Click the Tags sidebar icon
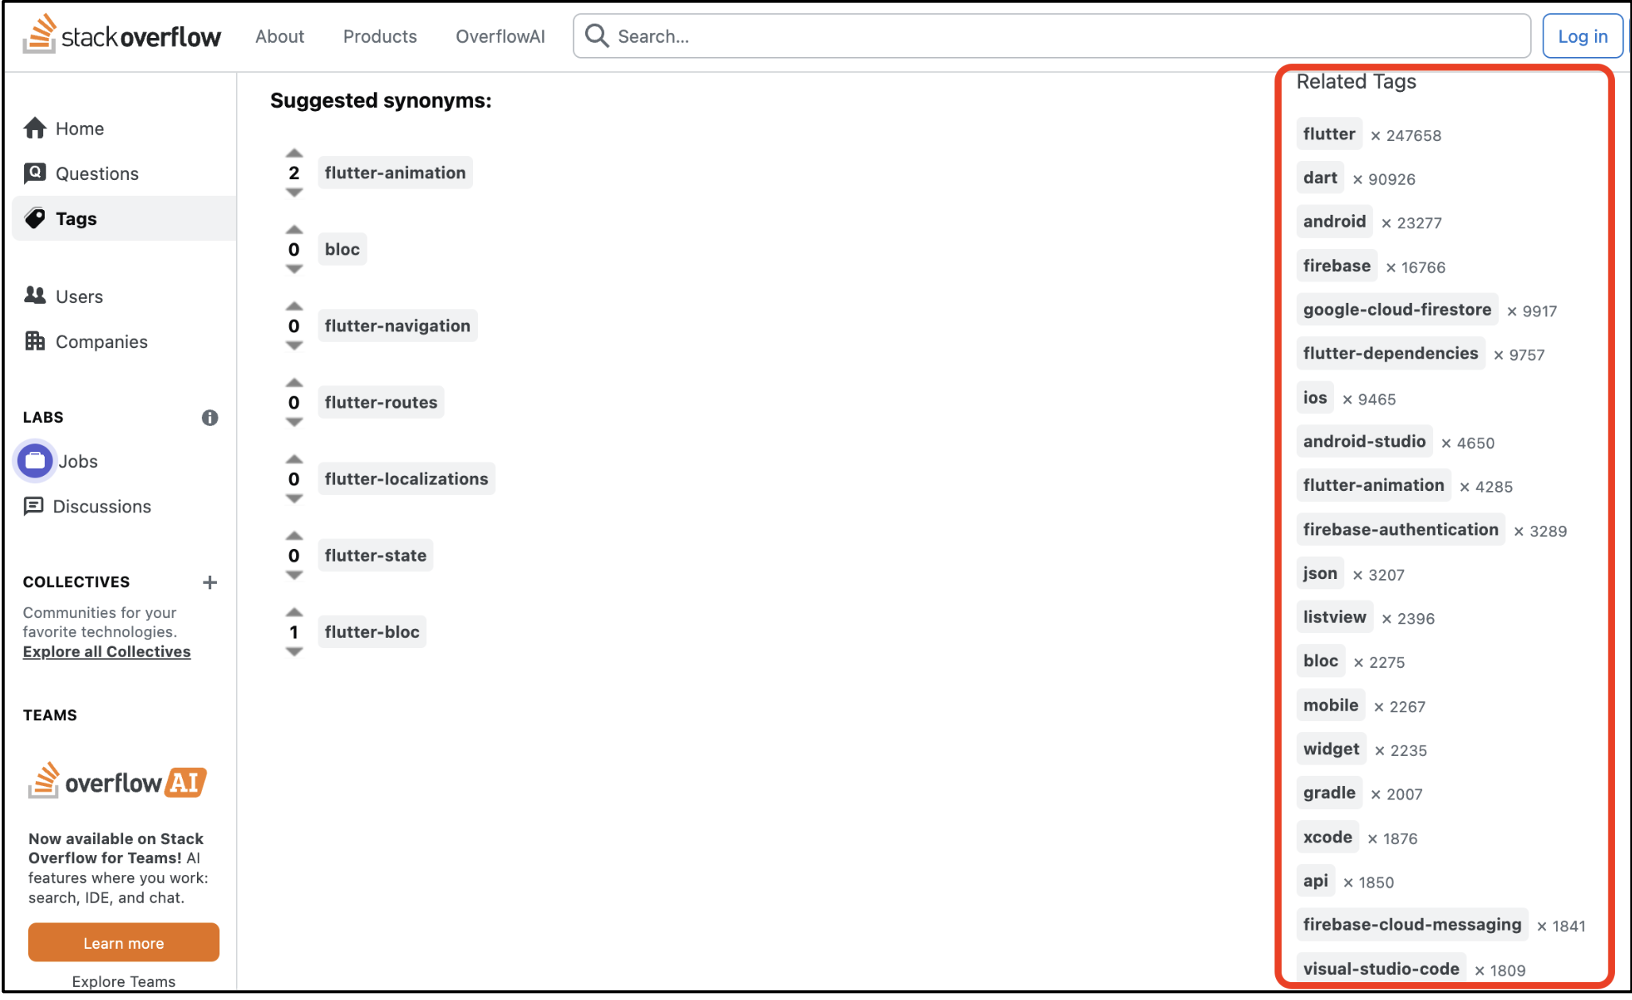 pyautogui.click(x=35, y=218)
